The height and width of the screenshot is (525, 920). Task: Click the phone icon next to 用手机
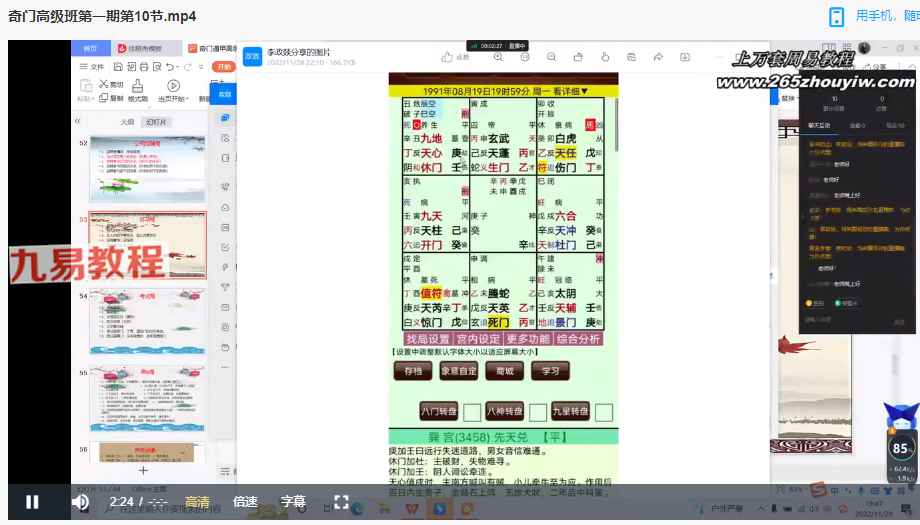(836, 16)
